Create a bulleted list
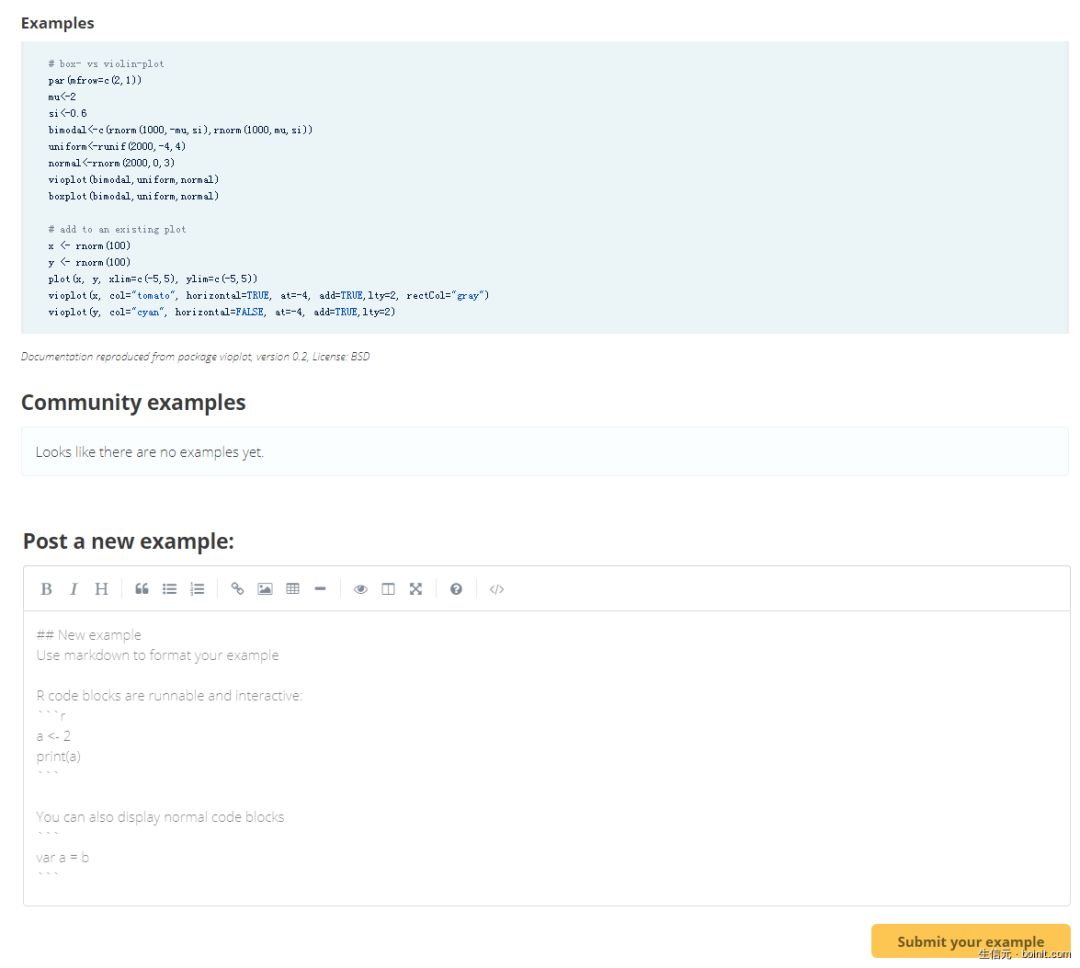The width and height of the screenshot is (1080, 968). point(170,589)
